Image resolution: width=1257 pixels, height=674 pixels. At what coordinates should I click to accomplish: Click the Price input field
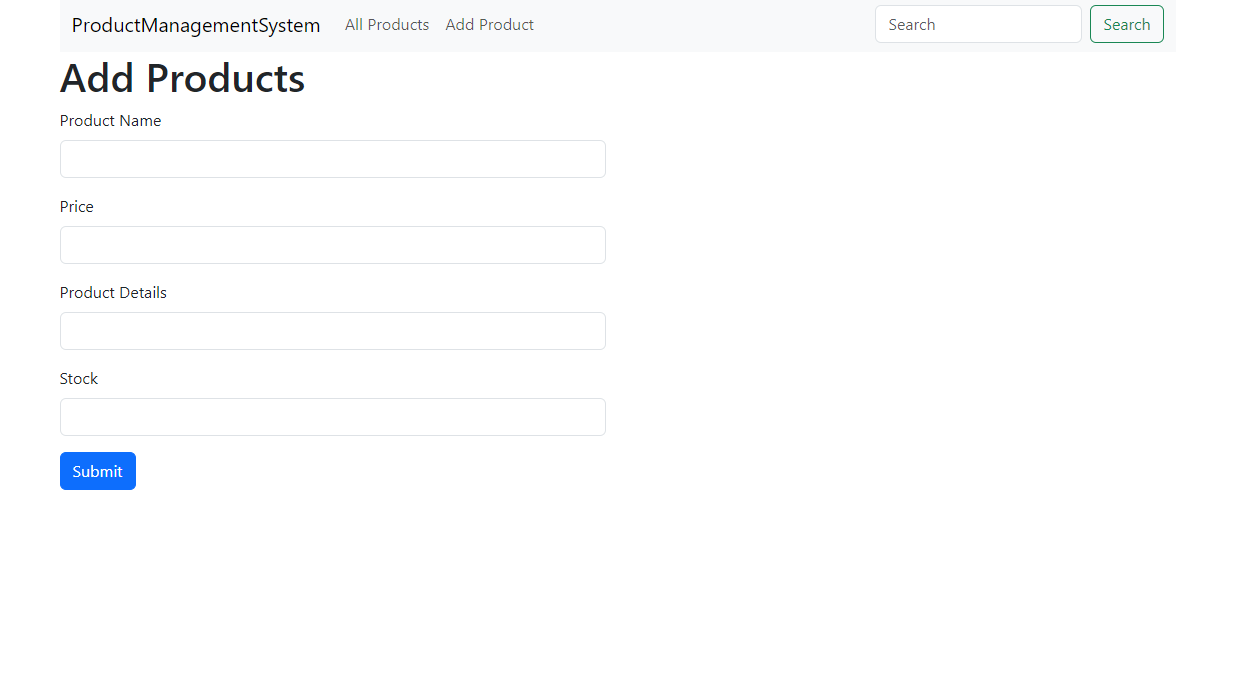click(332, 244)
